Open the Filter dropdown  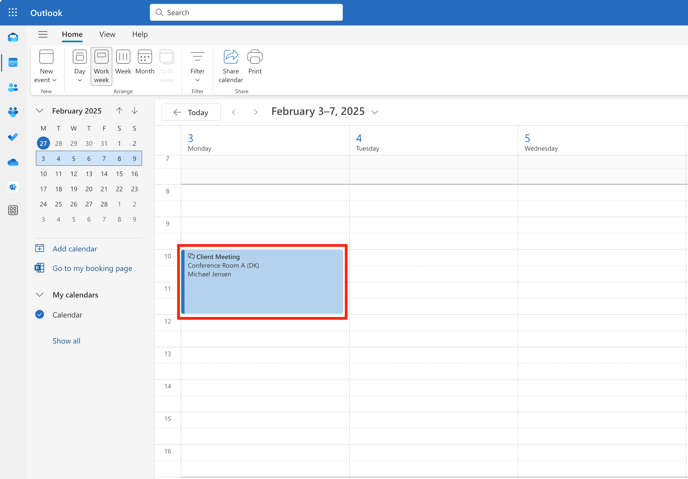tap(197, 64)
